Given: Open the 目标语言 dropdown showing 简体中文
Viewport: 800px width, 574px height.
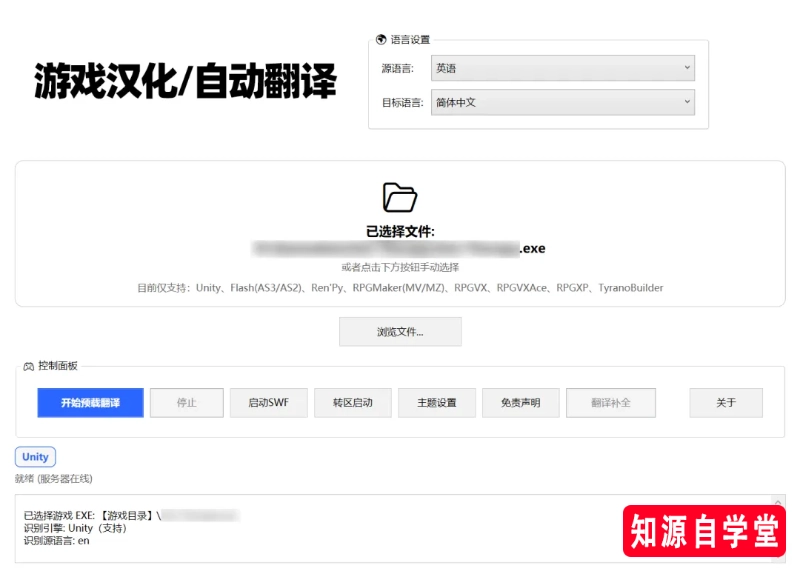Looking at the screenshot, I should coord(562,102).
